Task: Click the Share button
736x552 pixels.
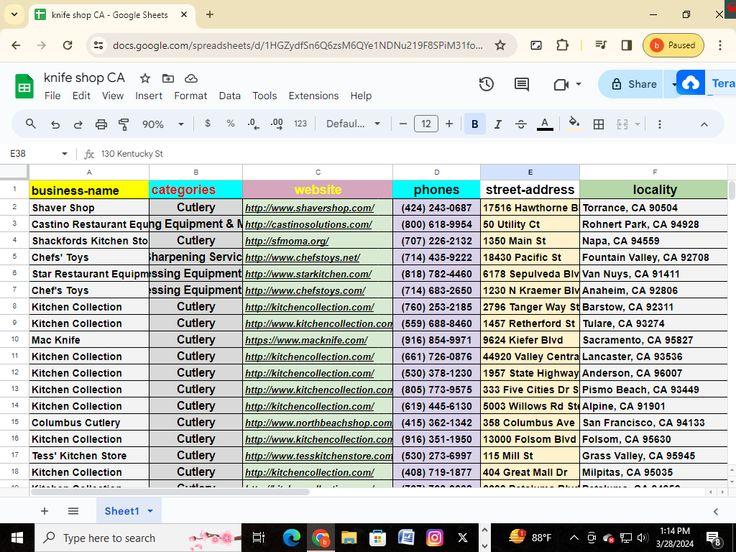Action: click(x=633, y=84)
